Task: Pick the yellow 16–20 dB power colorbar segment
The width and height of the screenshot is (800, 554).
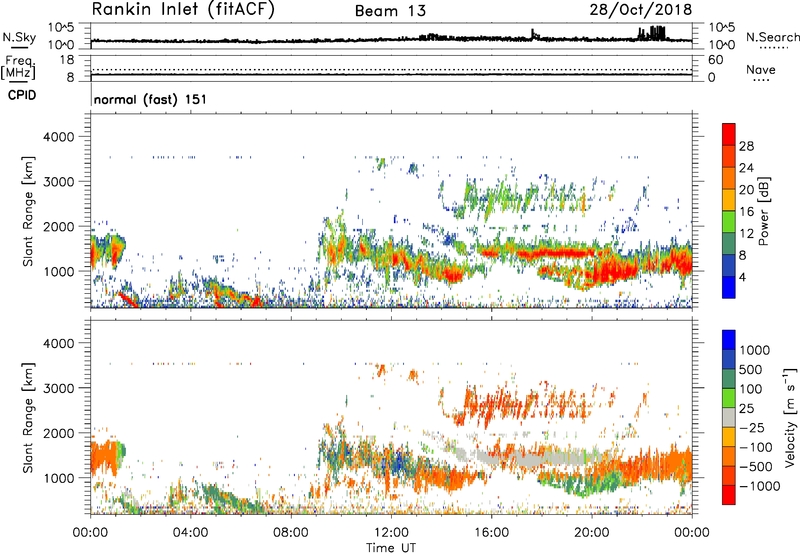Action: point(729,200)
